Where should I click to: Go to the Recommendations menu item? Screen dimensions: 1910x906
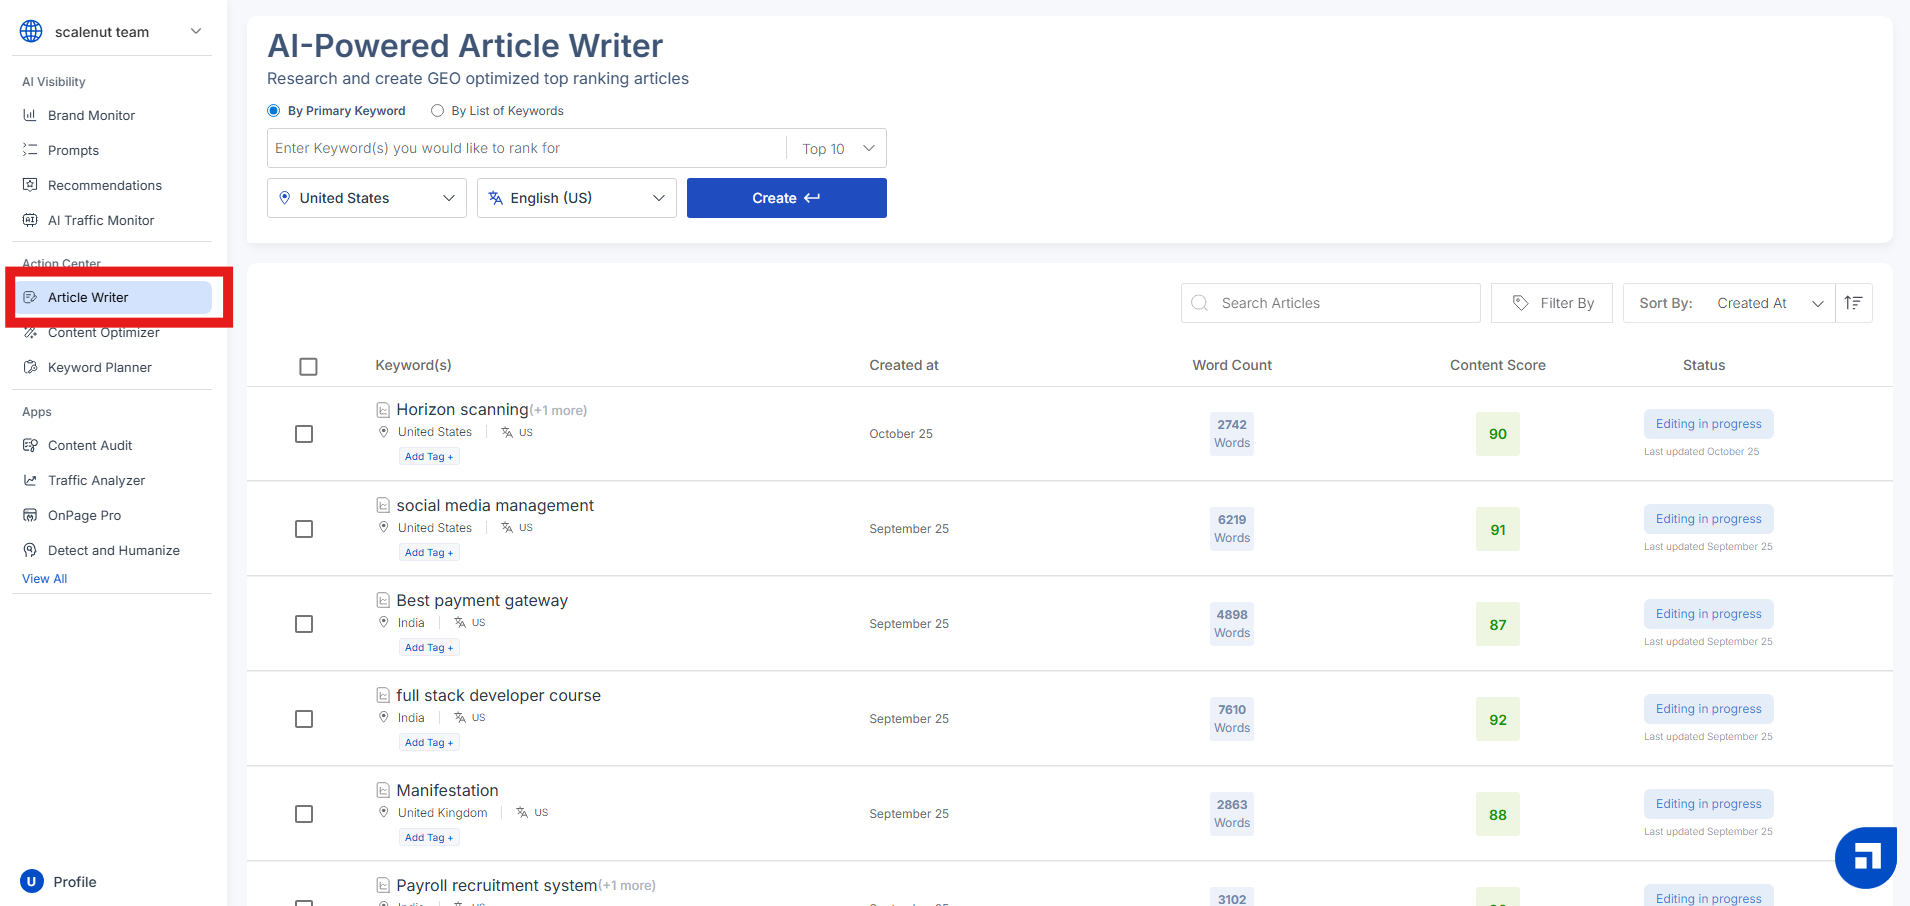pyautogui.click(x=104, y=185)
